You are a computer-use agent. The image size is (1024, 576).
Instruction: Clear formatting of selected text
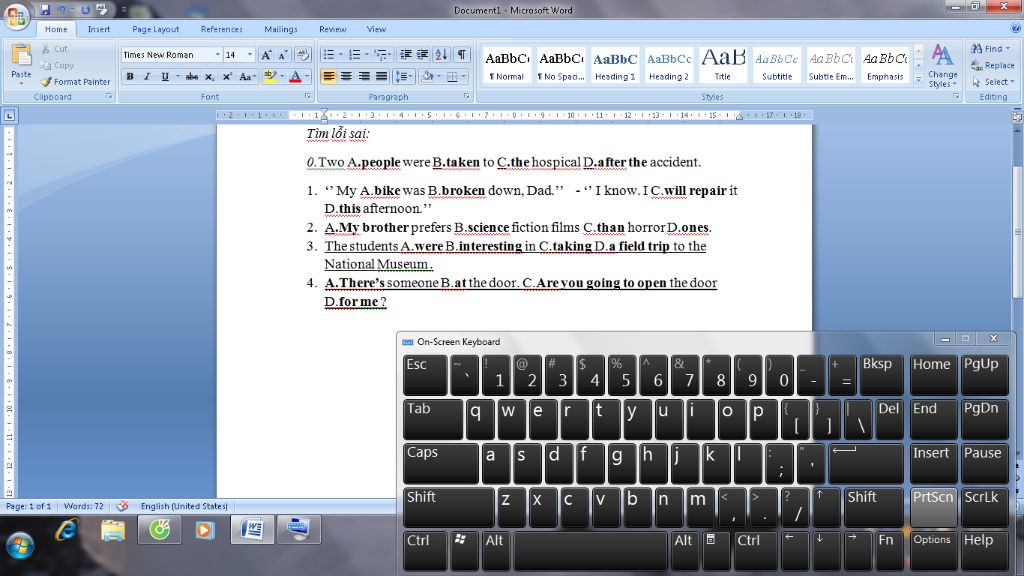point(302,55)
